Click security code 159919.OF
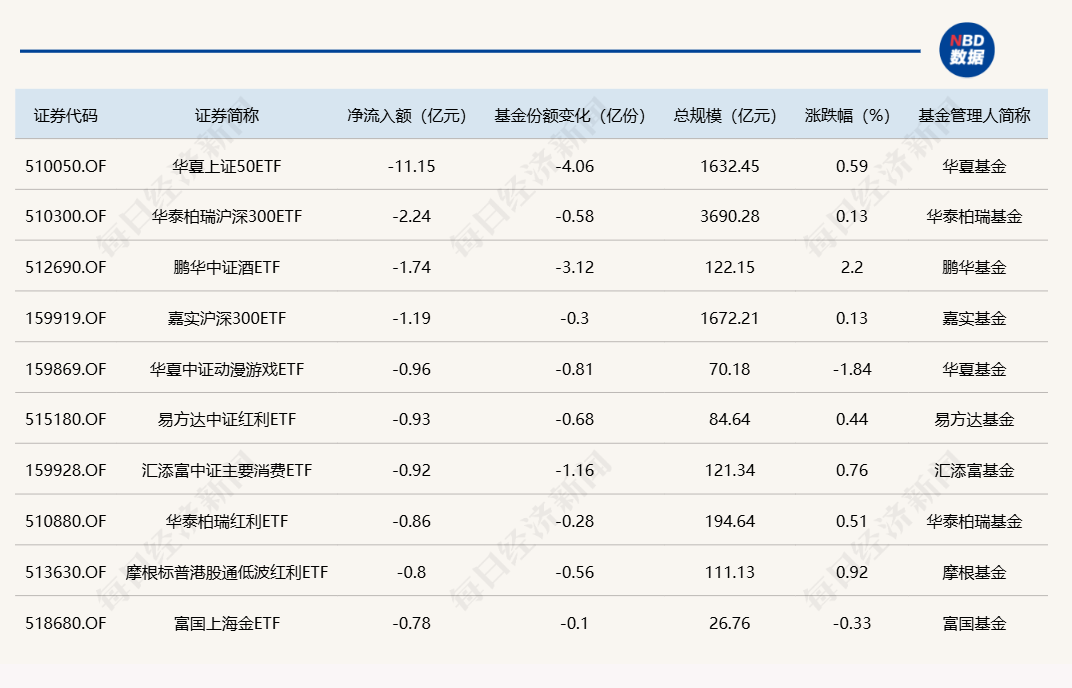This screenshot has width=1072, height=688. click(66, 318)
